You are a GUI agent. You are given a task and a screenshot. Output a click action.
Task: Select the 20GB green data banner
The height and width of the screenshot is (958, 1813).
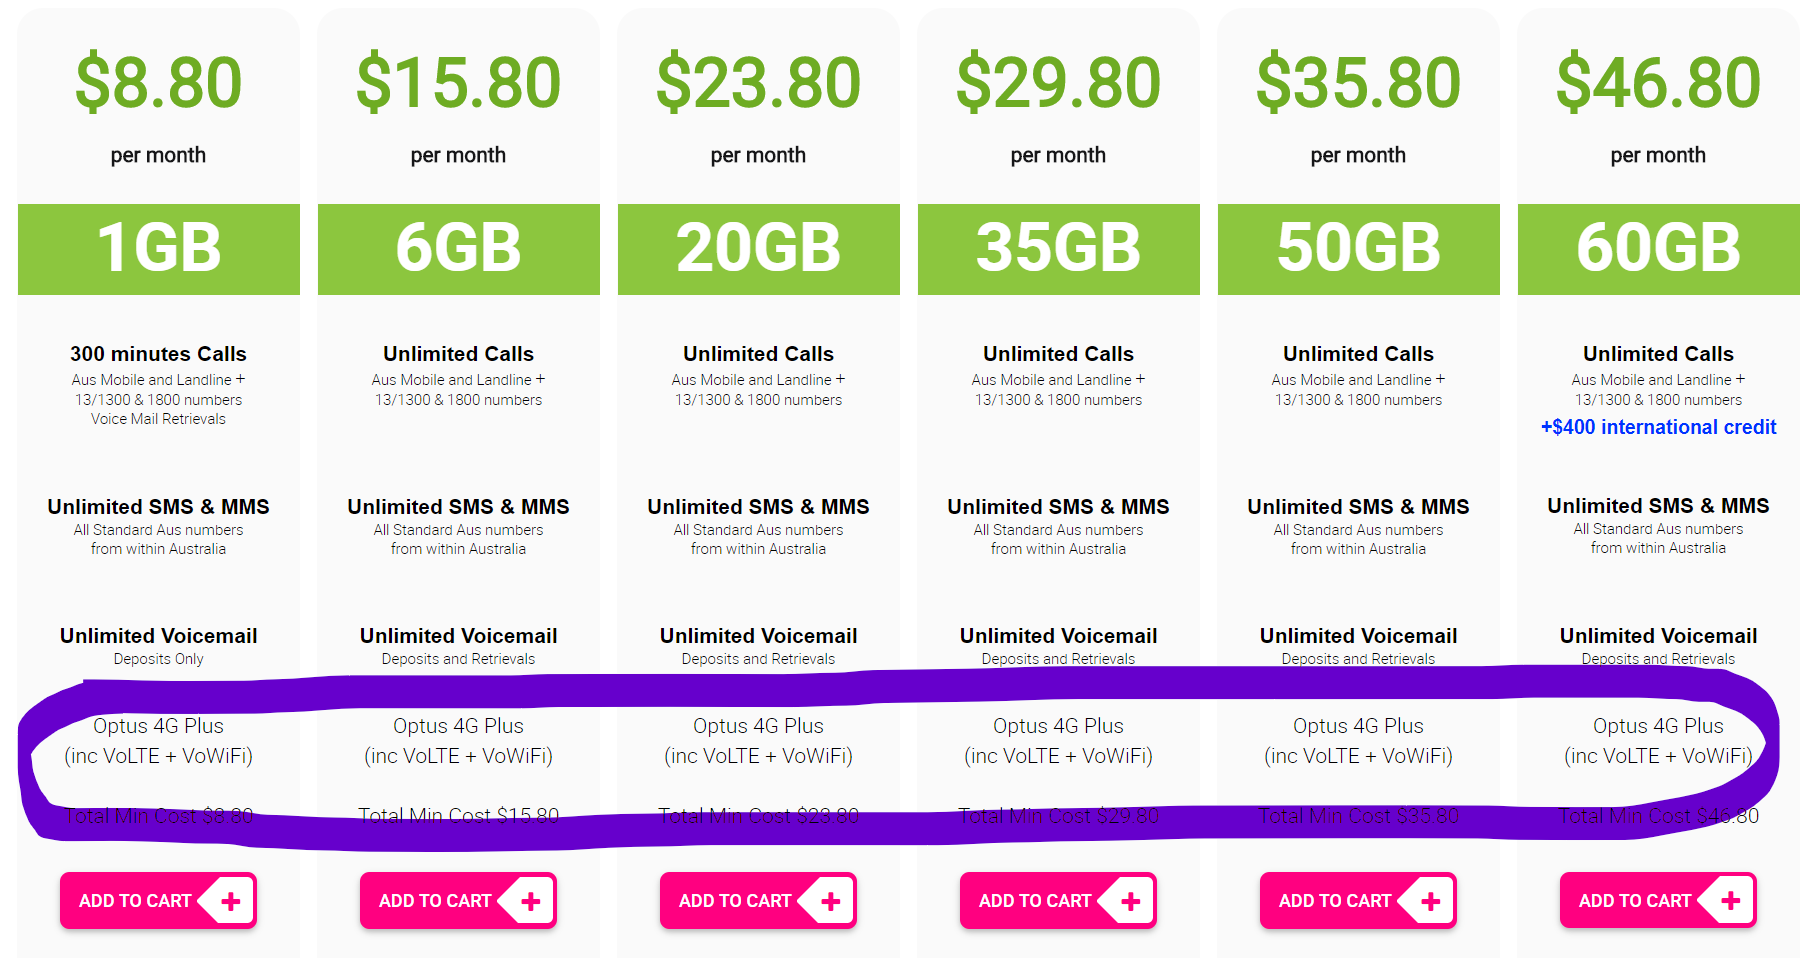[x=759, y=249]
